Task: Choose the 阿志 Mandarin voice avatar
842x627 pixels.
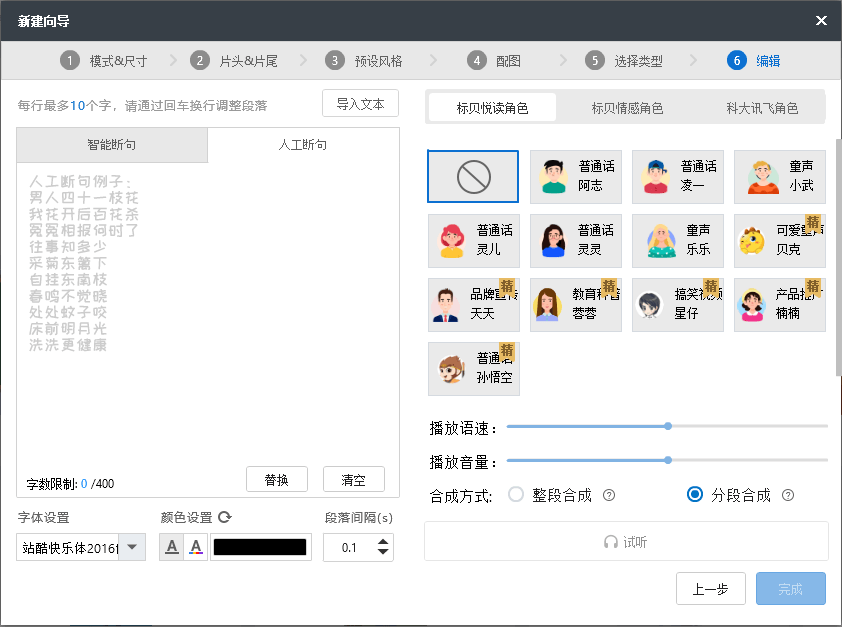Action: click(576, 177)
